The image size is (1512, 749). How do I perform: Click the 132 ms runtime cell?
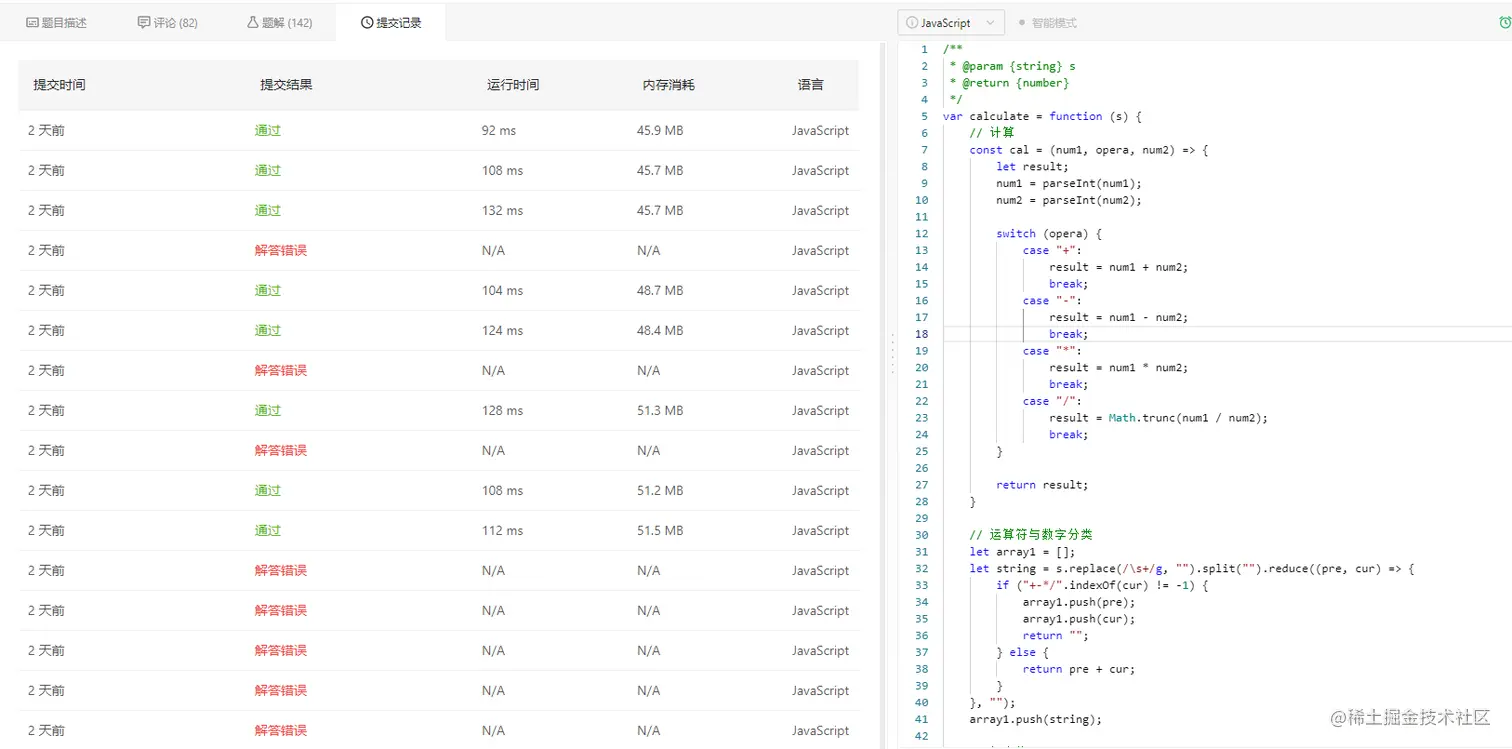502,210
